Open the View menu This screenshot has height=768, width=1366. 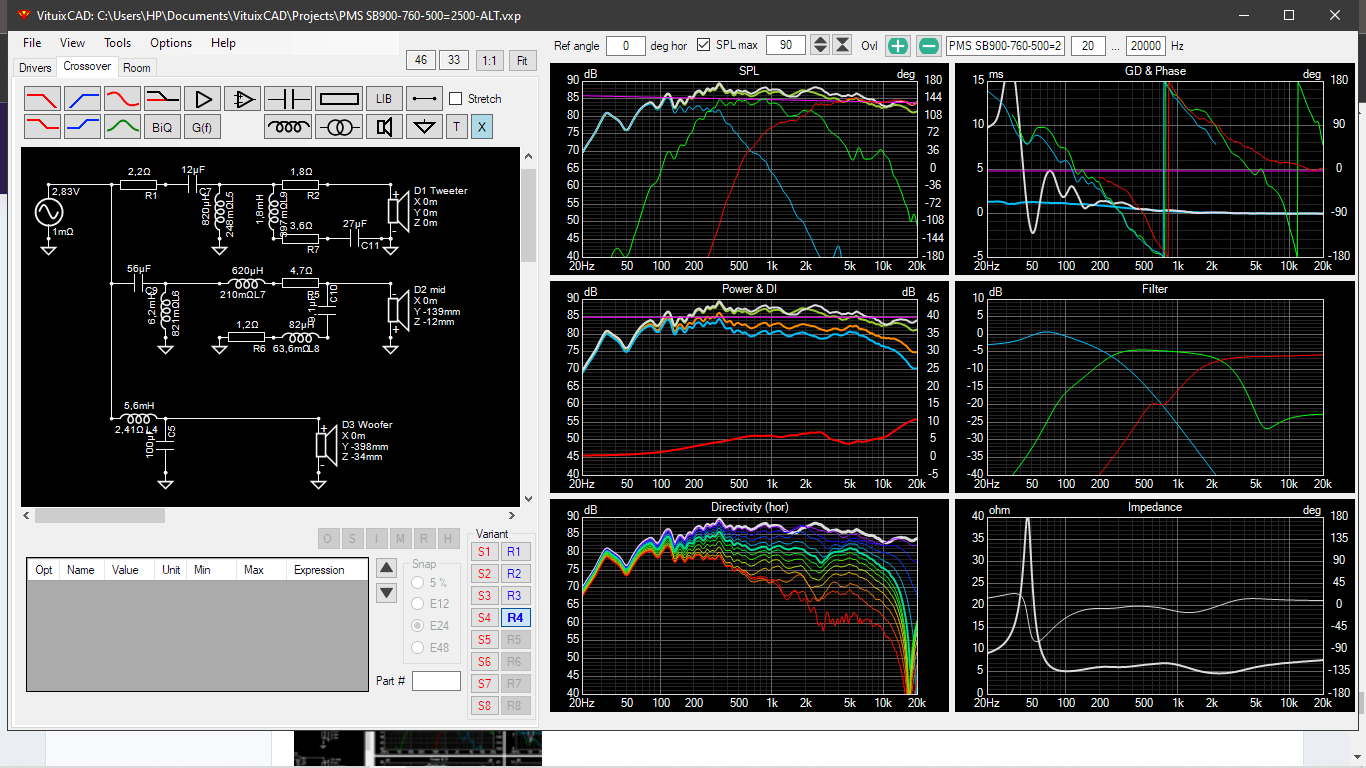72,43
